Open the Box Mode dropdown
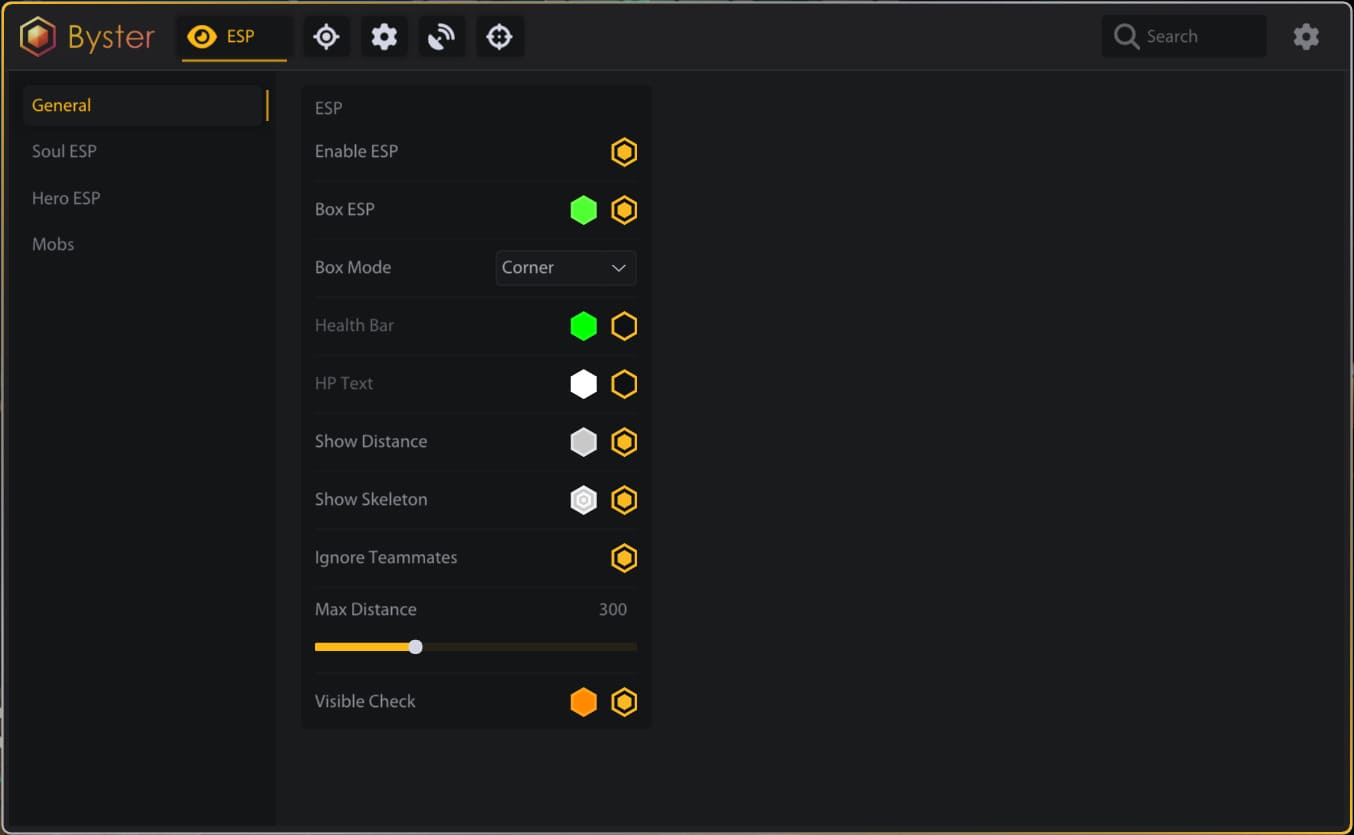 pos(565,268)
